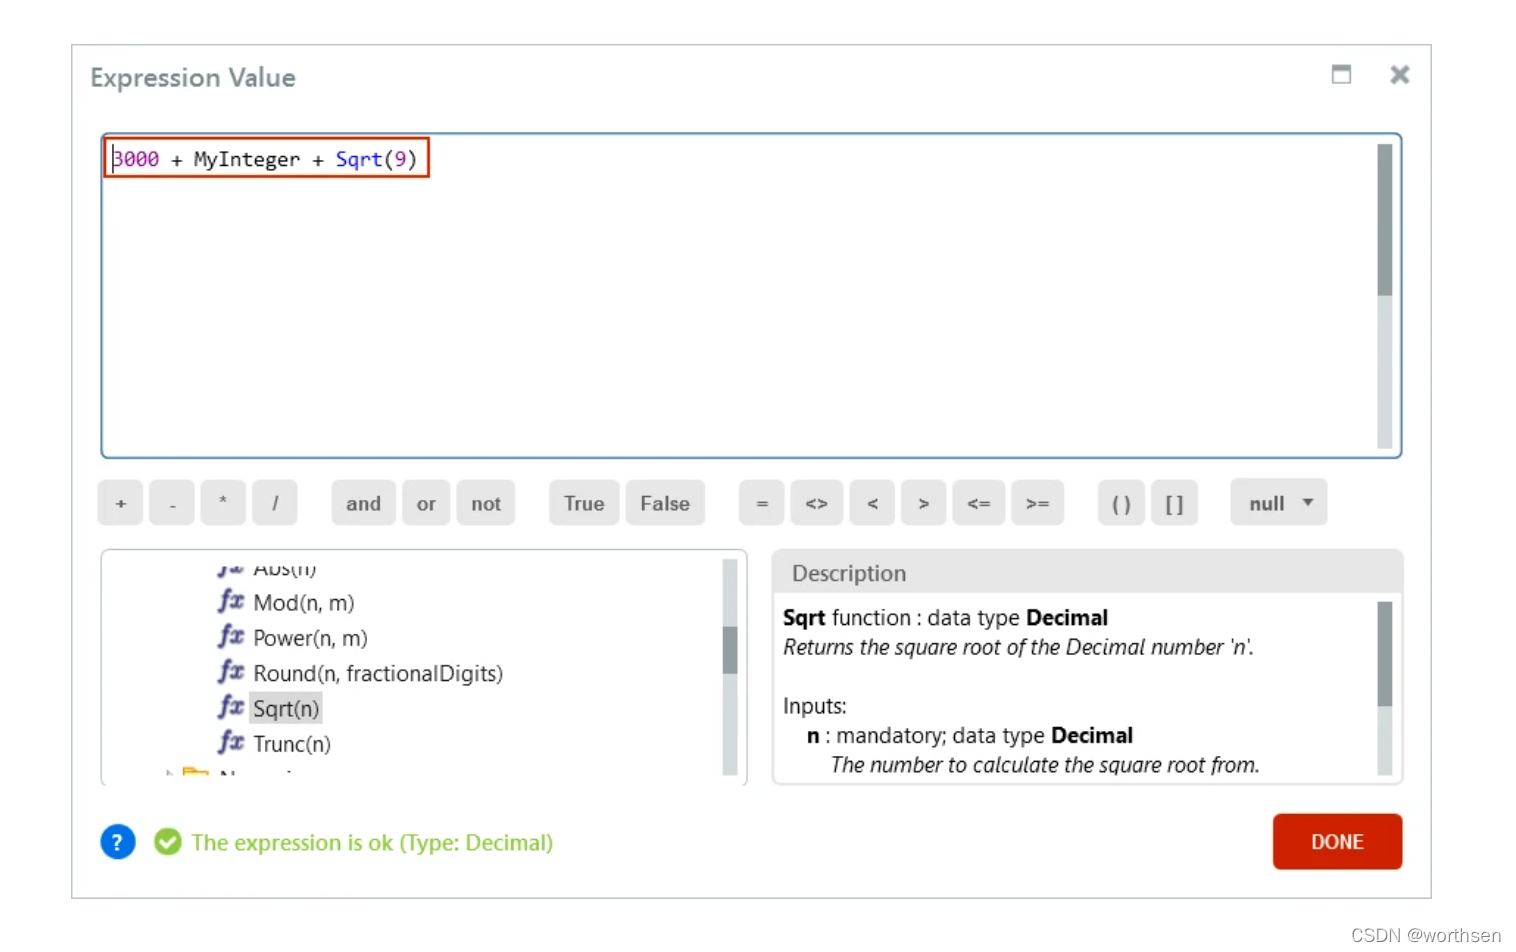Select the Mod(n, m) function
1516x952 pixels.
pyautogui.click(x=303, y=603)
